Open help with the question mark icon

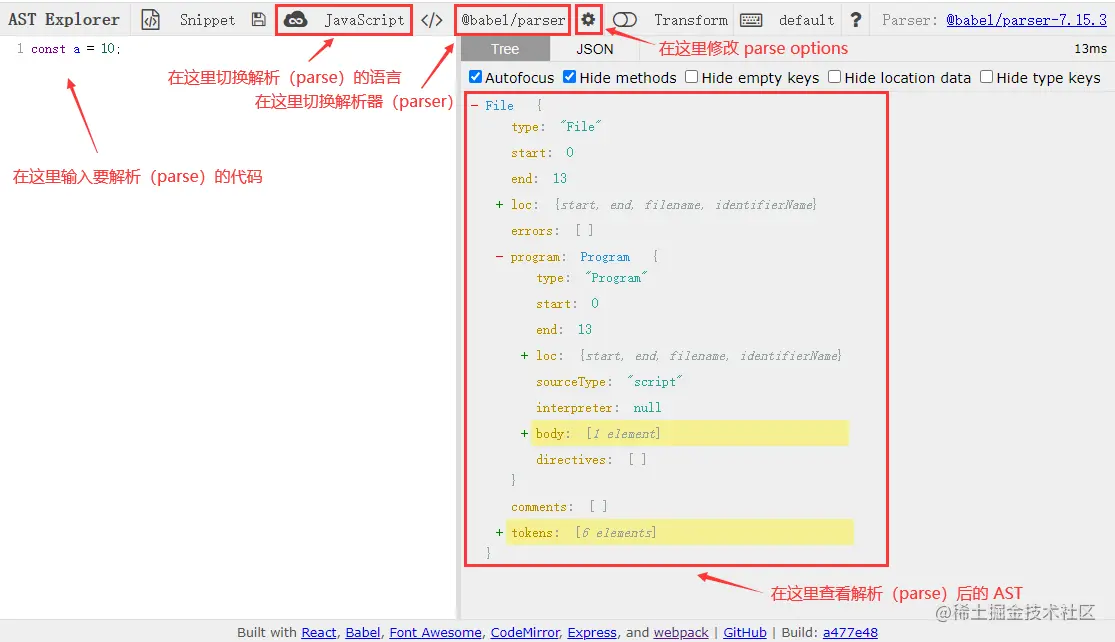[x=857, y=19]
